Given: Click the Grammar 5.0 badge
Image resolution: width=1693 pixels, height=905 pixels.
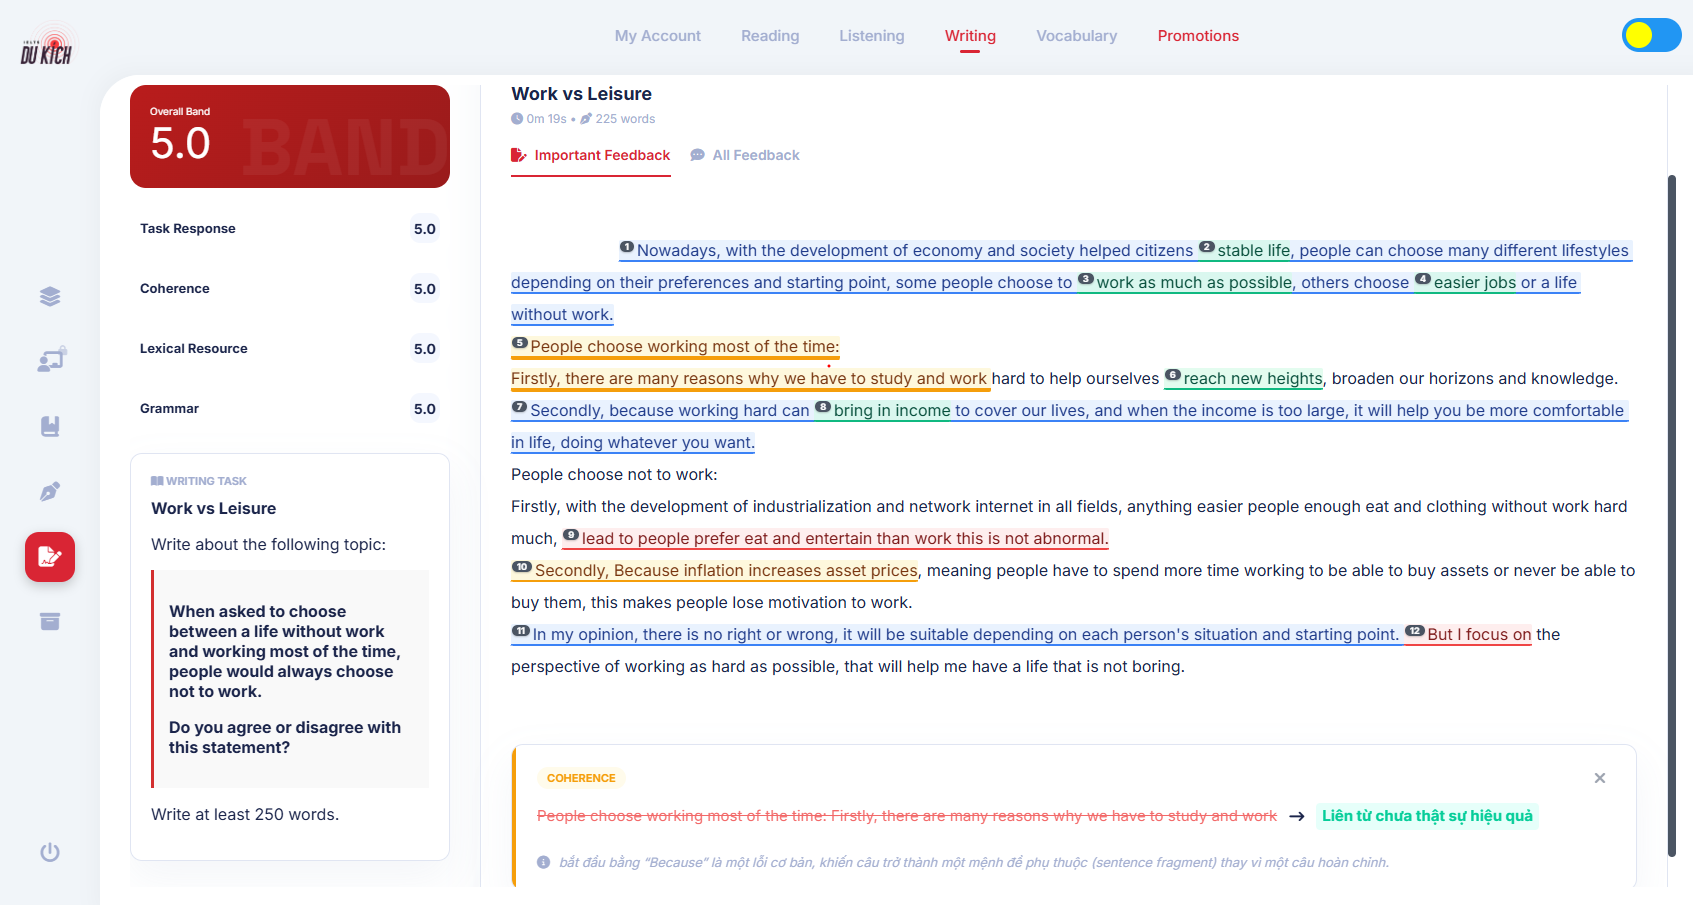Looking at the screenshot, I should coord(425,409).
